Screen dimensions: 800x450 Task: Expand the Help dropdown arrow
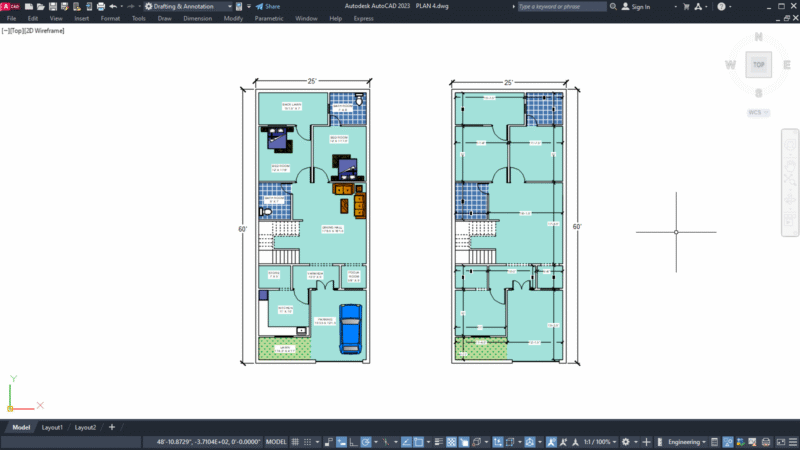[730, 7]
